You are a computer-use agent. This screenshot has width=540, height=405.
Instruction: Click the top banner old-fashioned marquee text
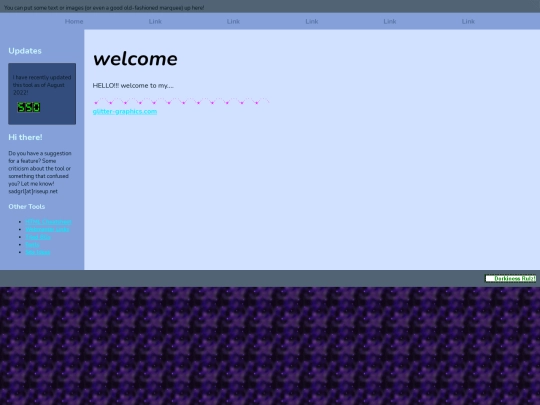click(104, 8)
